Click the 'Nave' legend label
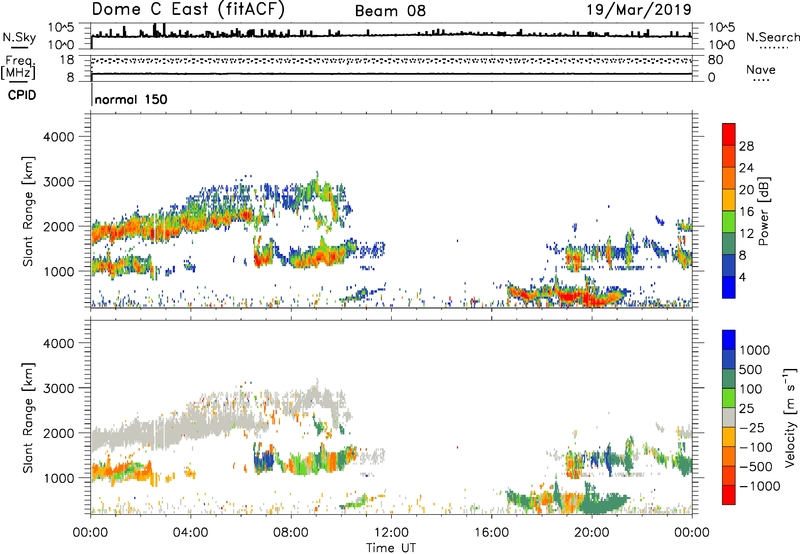Screen dimensions: 800x554 761,69
